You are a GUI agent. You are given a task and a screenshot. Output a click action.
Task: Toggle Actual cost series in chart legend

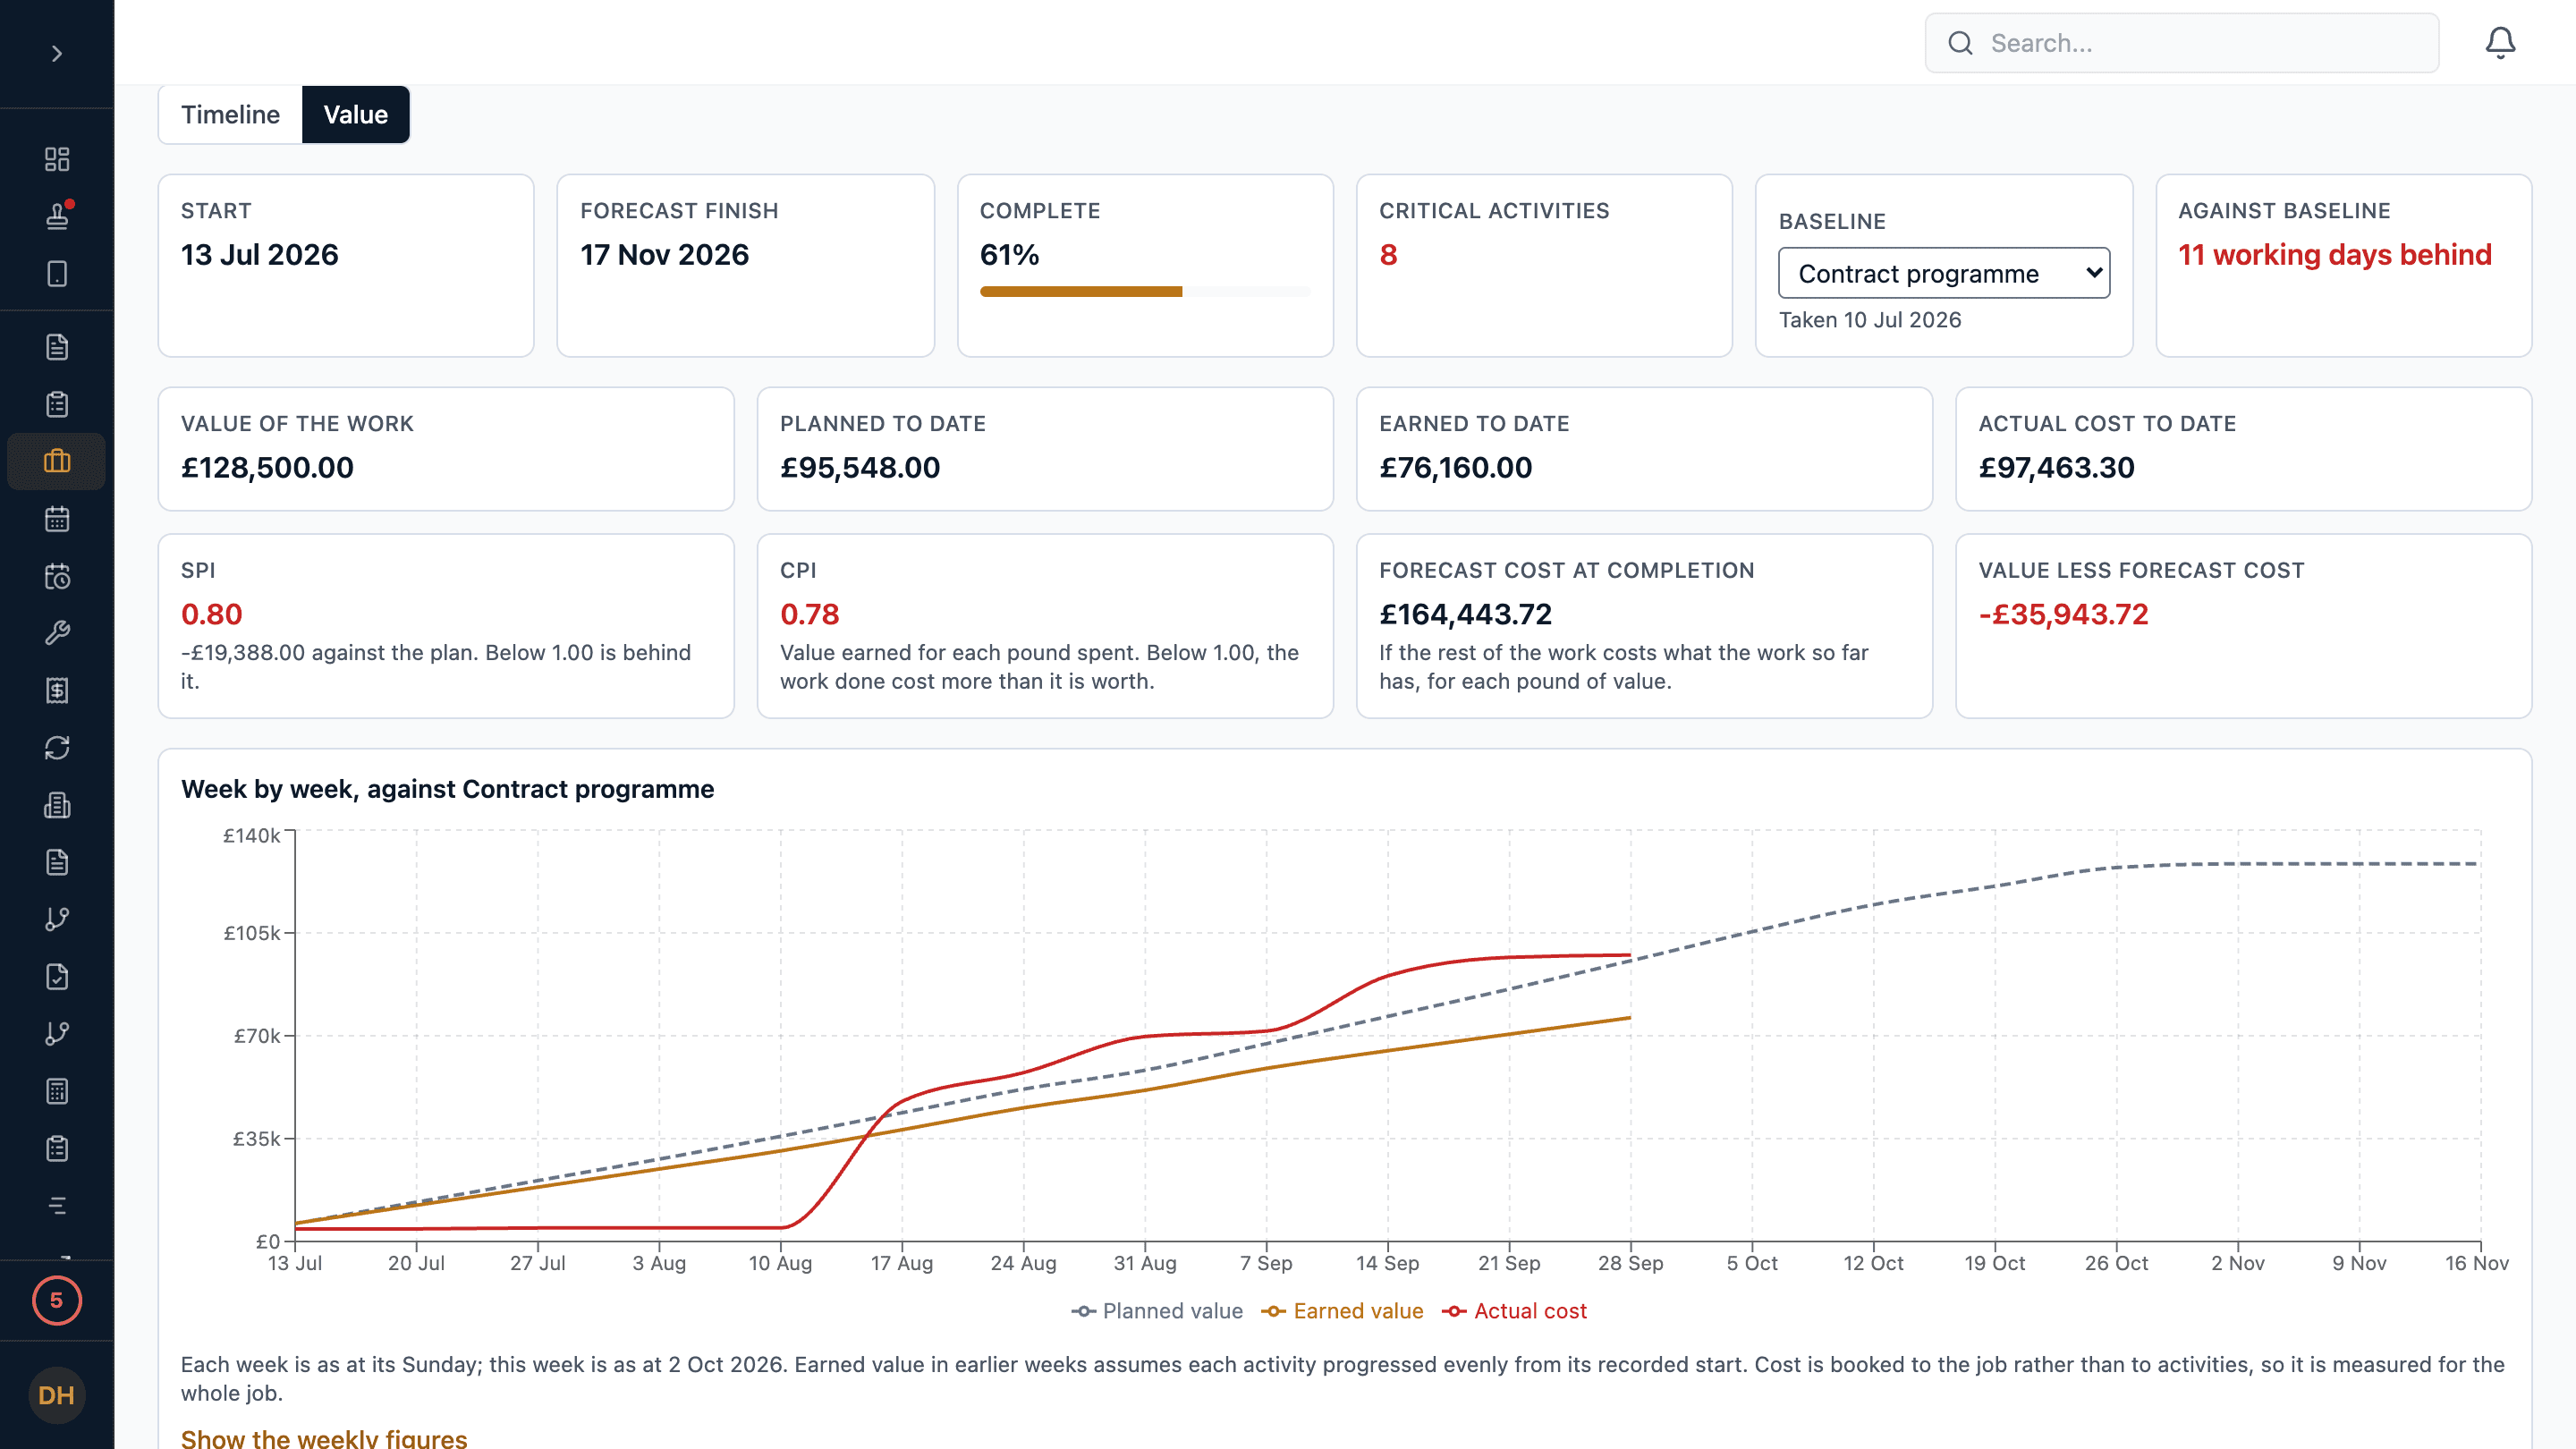click(1514, 1311)
